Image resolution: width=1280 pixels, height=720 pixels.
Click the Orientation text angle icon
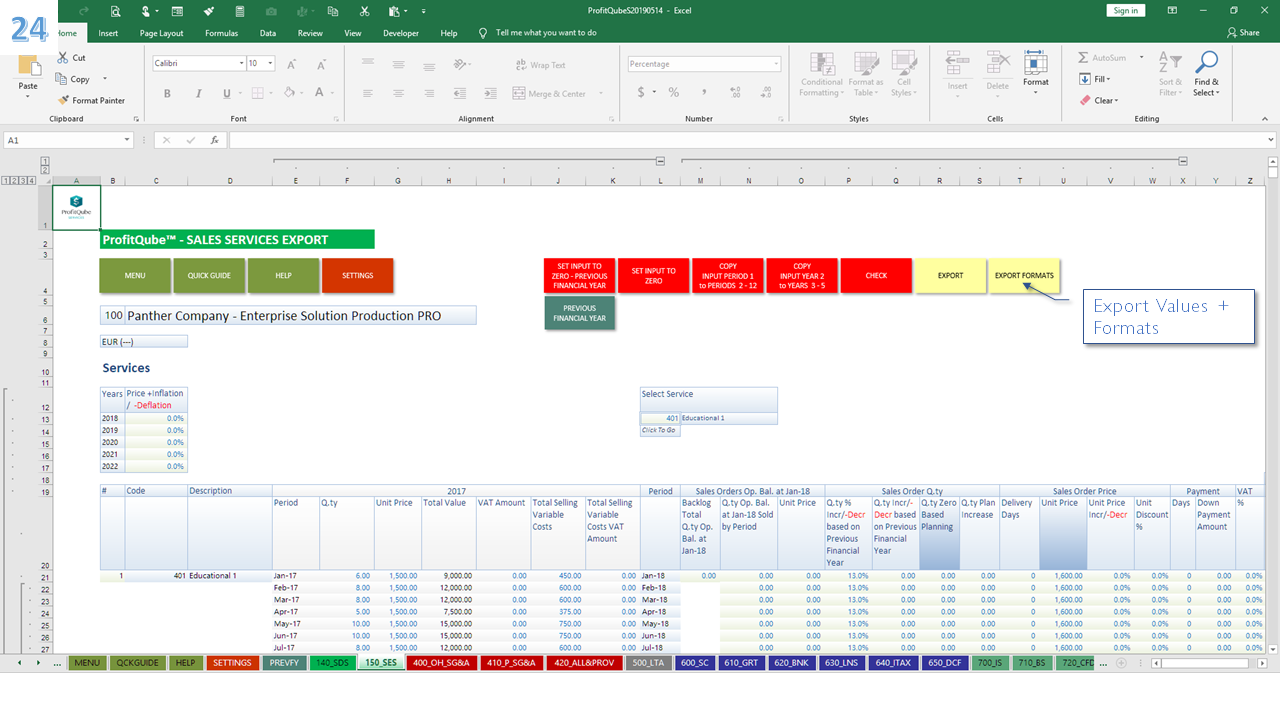pyautogui.click(x=462, y=64)
